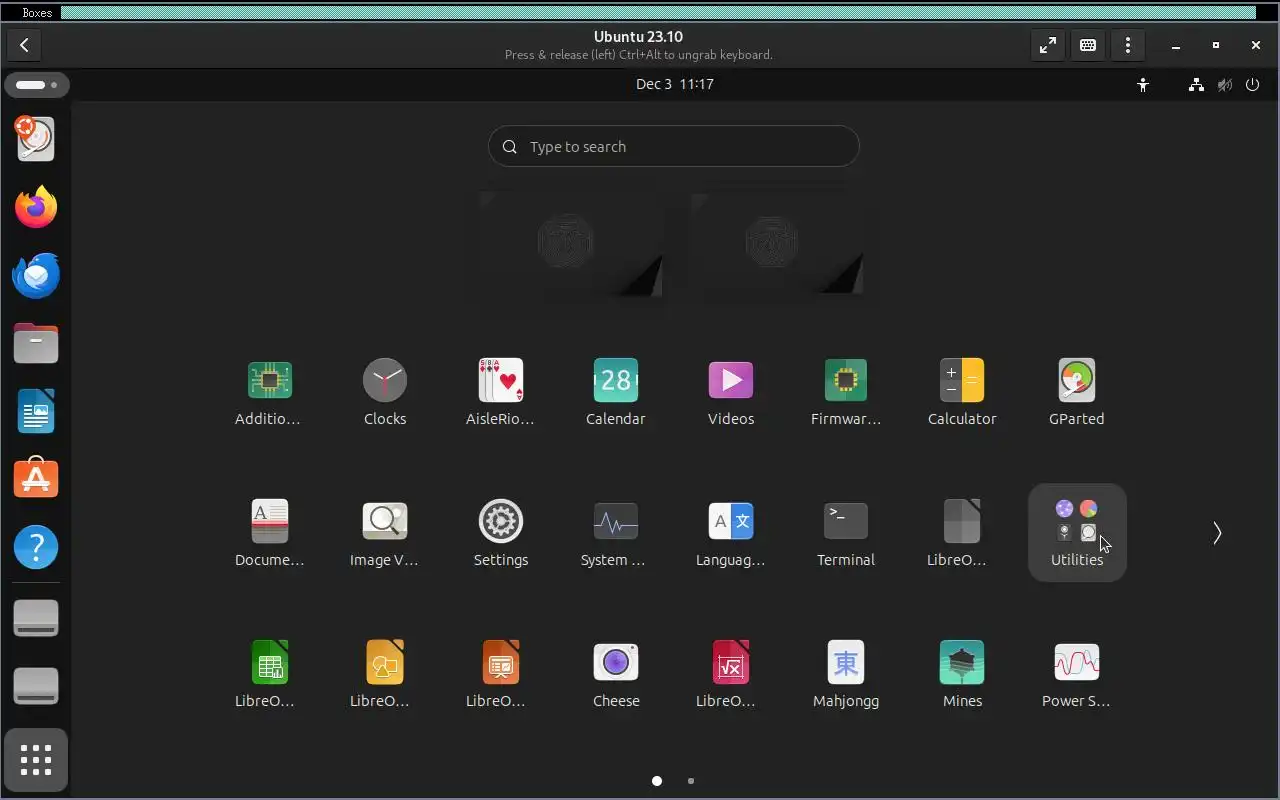The width and height of the screenshot is (1280, 800).
Task: Open LibreOffice Impress orange presentation icon
Action: [x=500, y=674]
